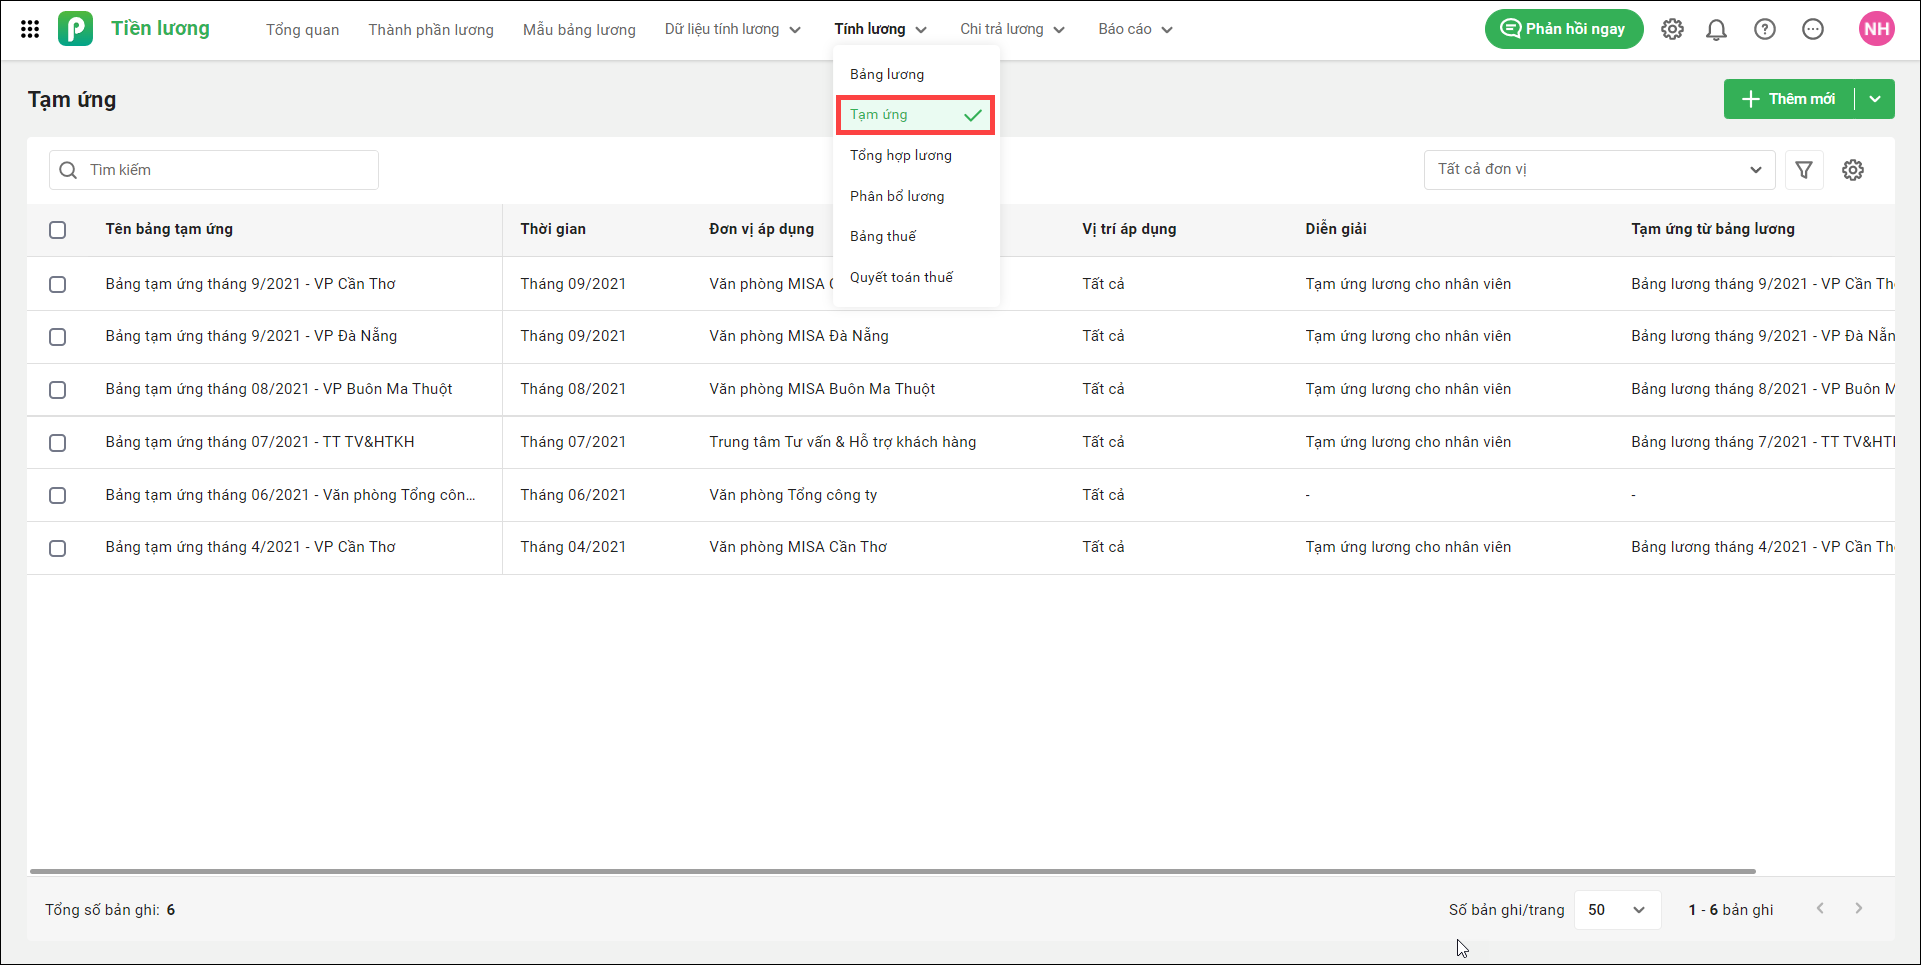Open table column settings gear

tap(1853, 170)
